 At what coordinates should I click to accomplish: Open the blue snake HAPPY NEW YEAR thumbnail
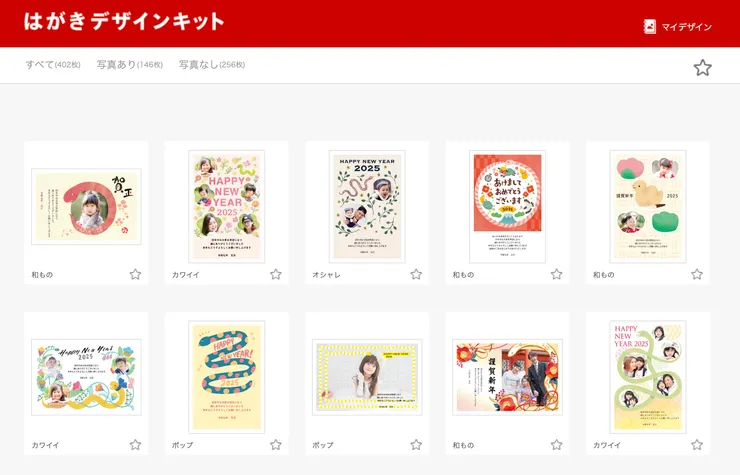[227, 377]
